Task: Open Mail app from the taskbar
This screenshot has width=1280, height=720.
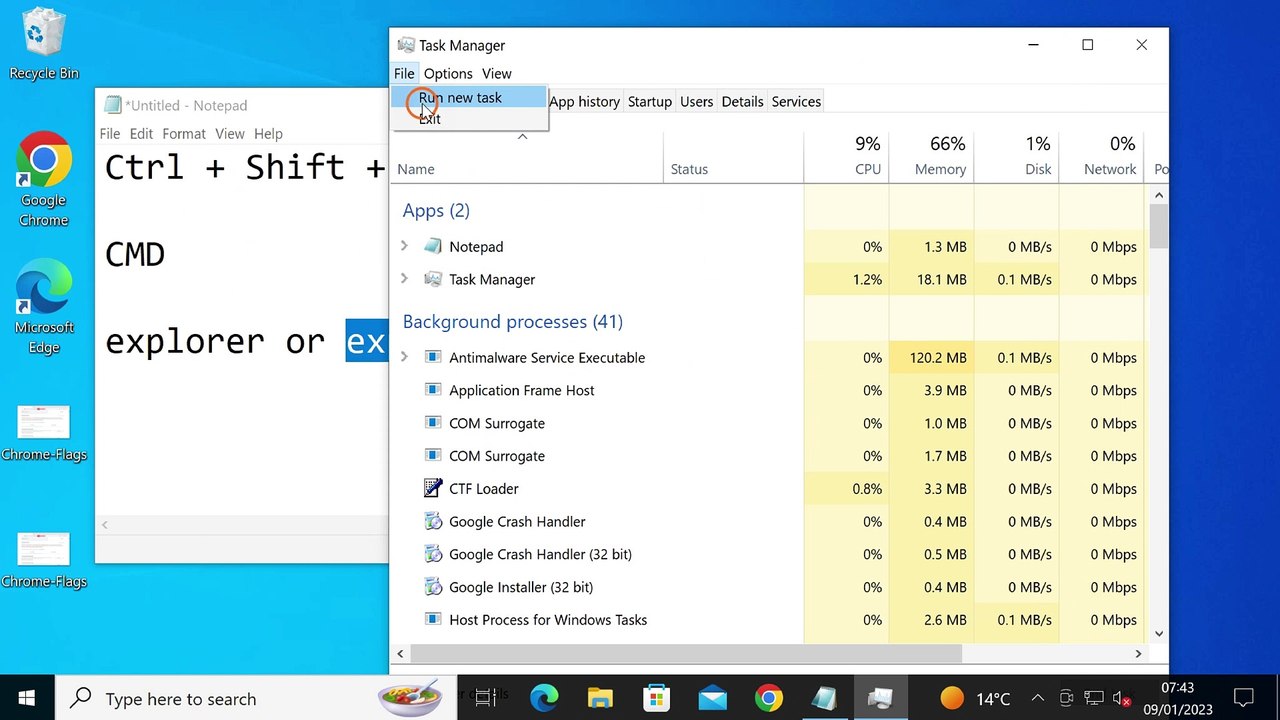Action: [712, 698]
